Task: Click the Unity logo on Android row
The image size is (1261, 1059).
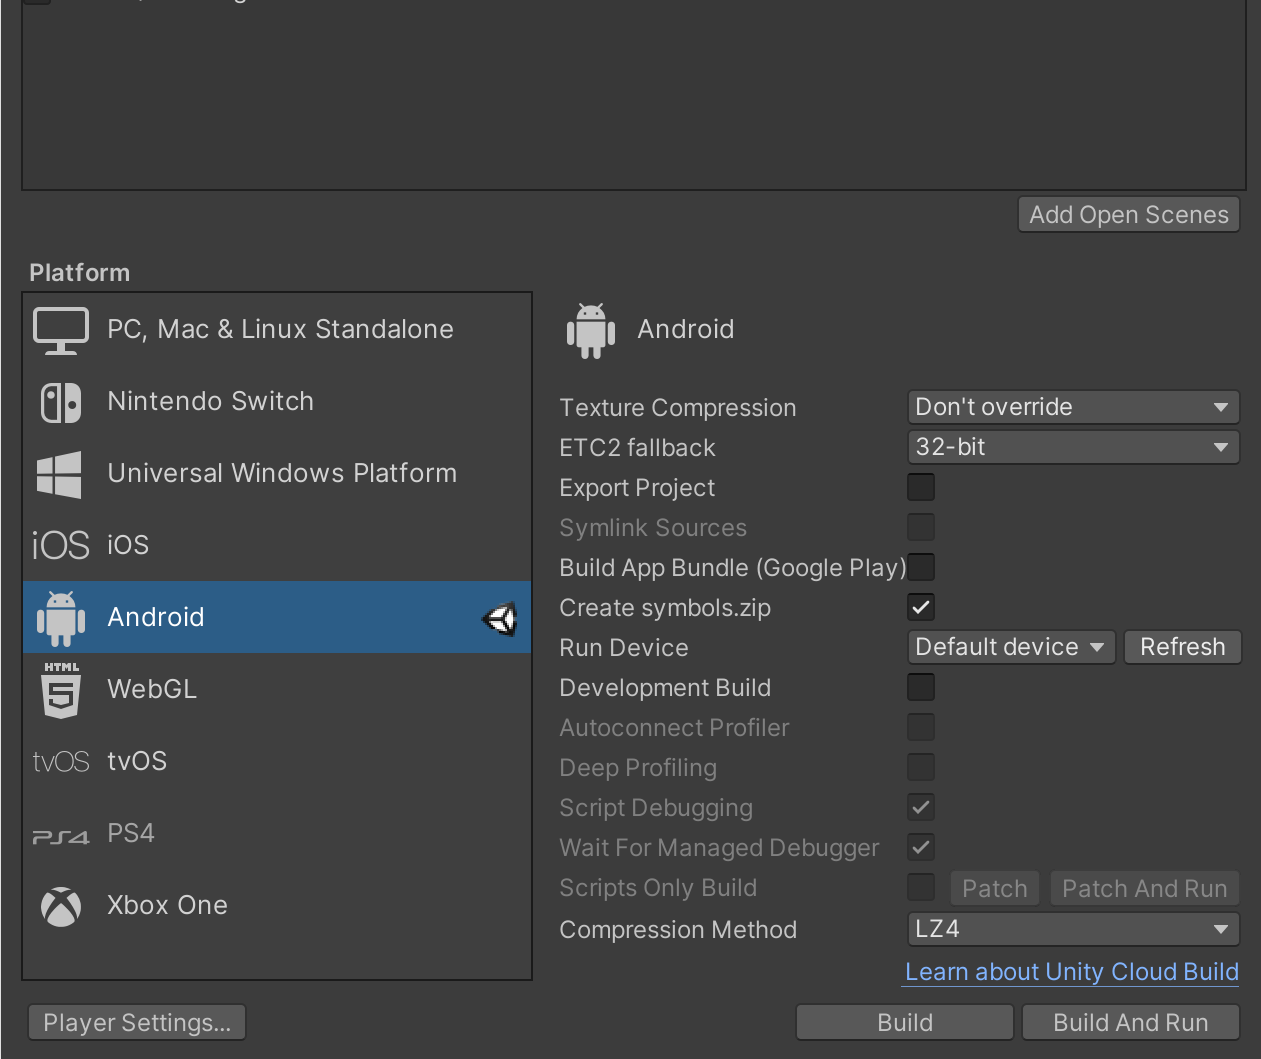Action: click(x=499, y=619)
